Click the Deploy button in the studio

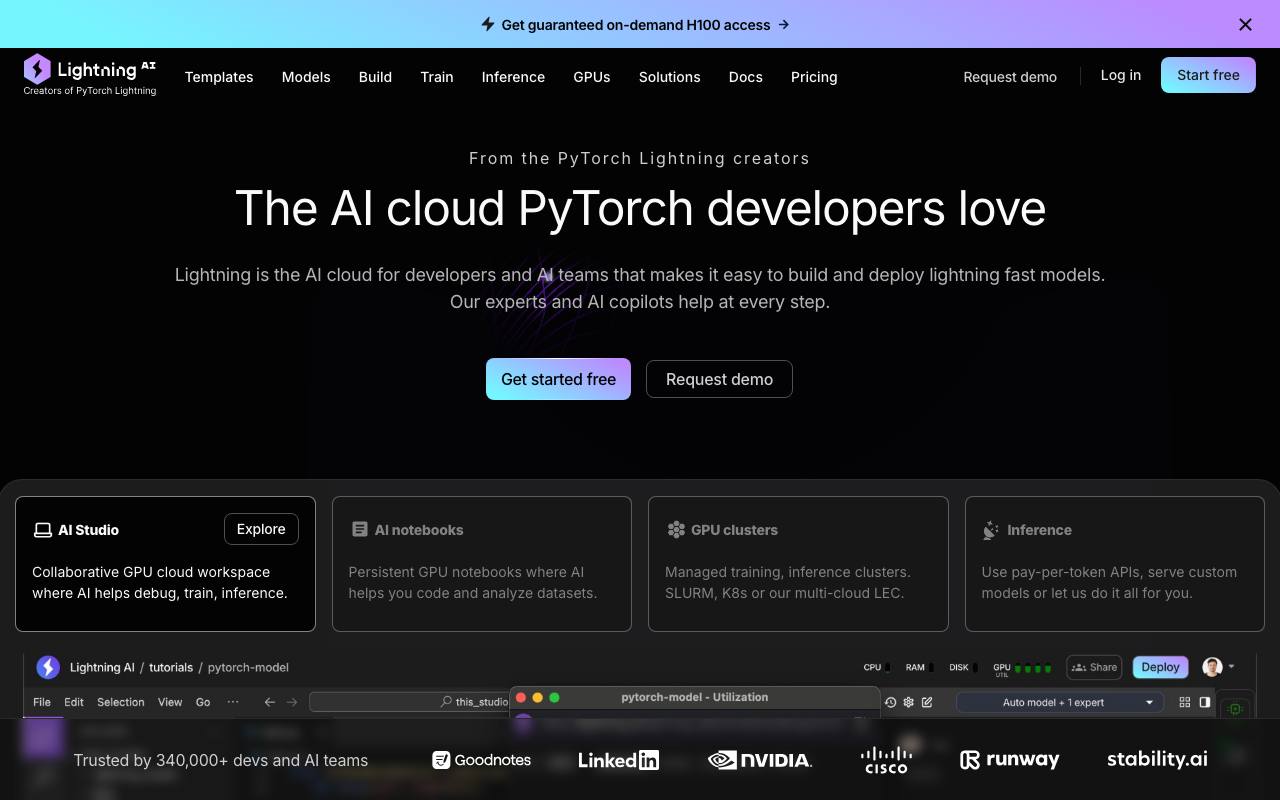(1160, 667)
